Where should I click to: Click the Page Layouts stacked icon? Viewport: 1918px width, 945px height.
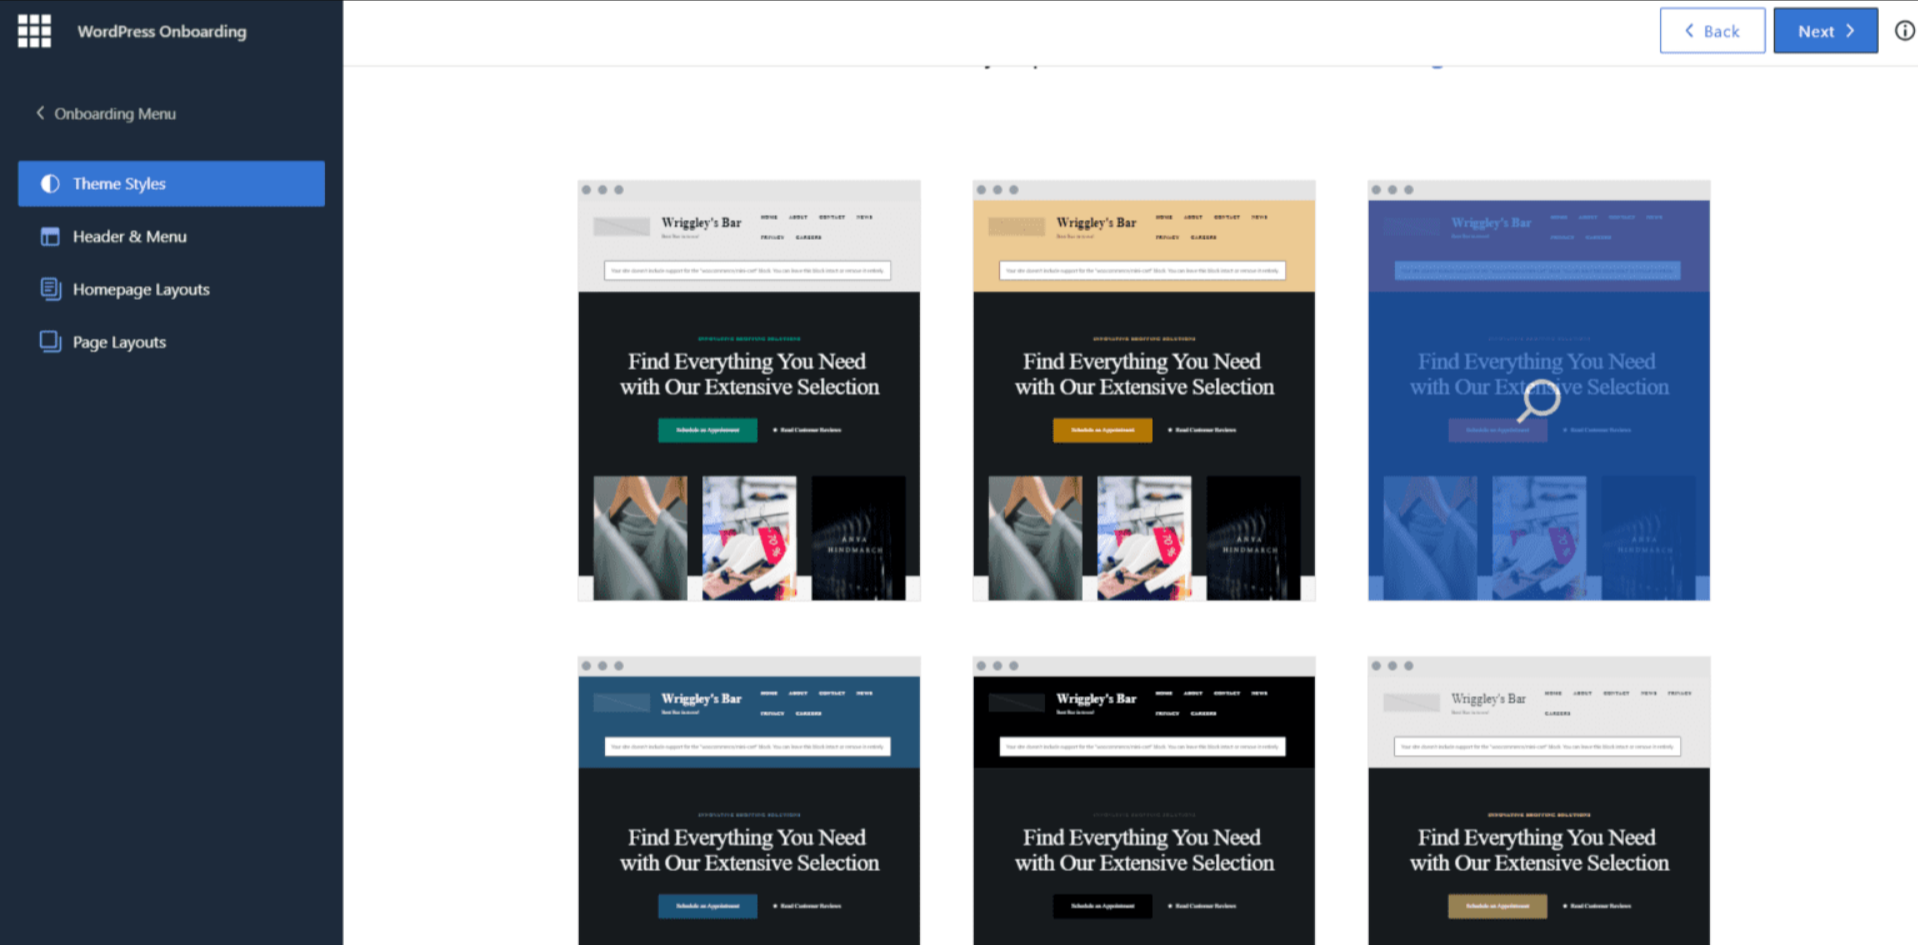[50, 341]
